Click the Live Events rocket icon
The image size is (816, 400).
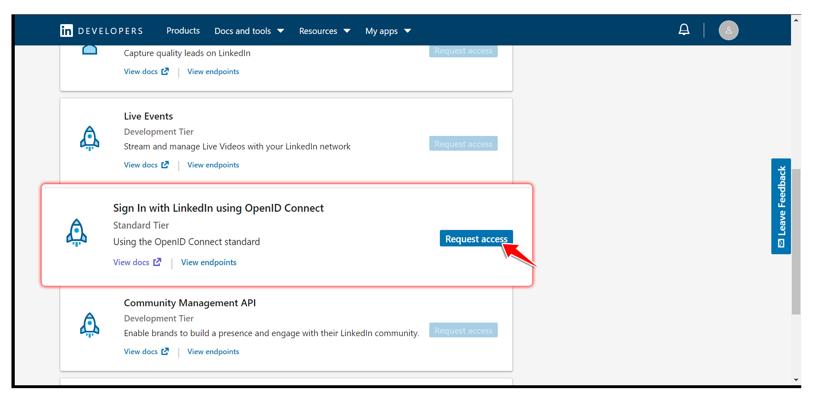[x=89, y=139]
